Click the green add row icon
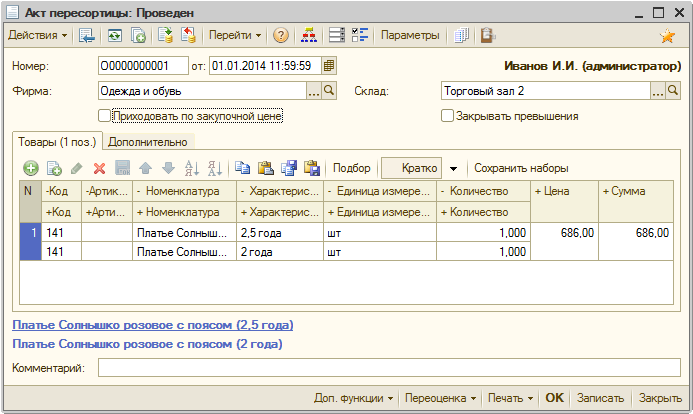Screen dimensions: 693x414 coord(31,168)
